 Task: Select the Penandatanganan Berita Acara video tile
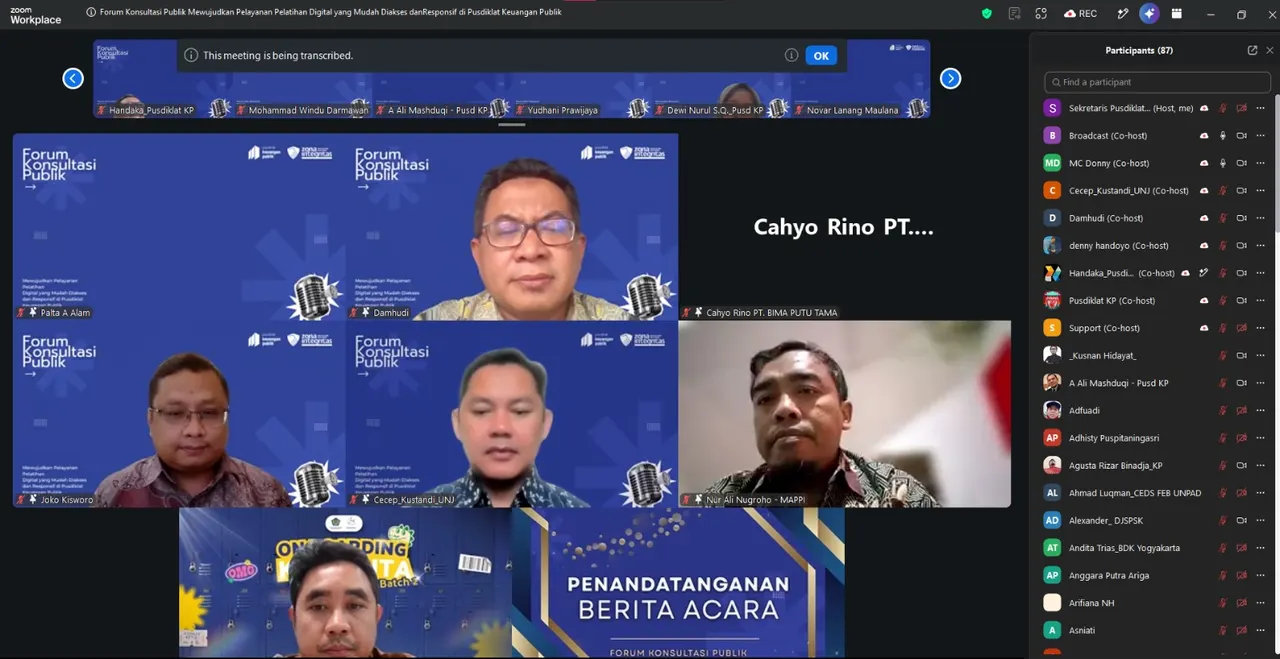point(678,583)
